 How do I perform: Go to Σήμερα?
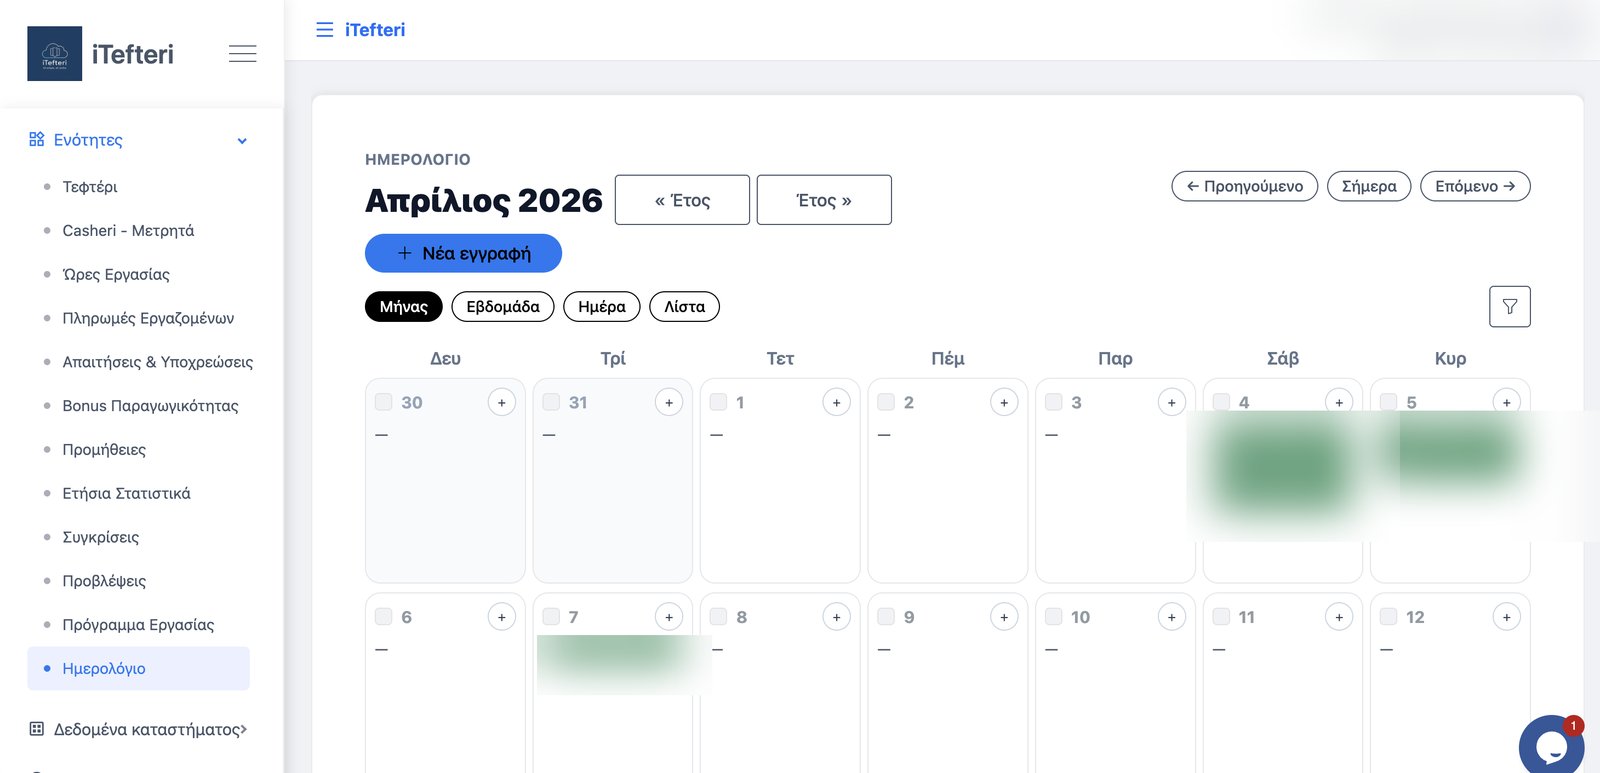click(1369, 186)
